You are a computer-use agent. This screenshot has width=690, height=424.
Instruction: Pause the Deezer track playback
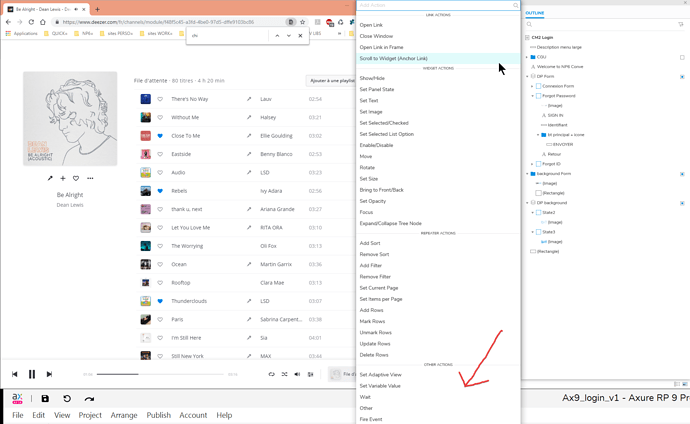coord(32,374)
